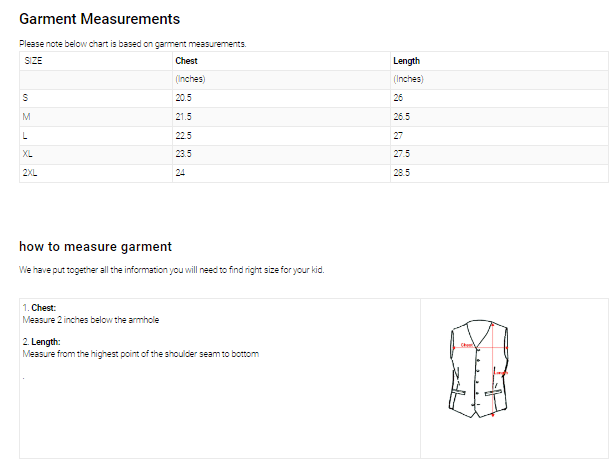Click chest value 22.5 for size L
Image resolution: width=615 pixels, height=466 pixels.
(x=183, y=135)
